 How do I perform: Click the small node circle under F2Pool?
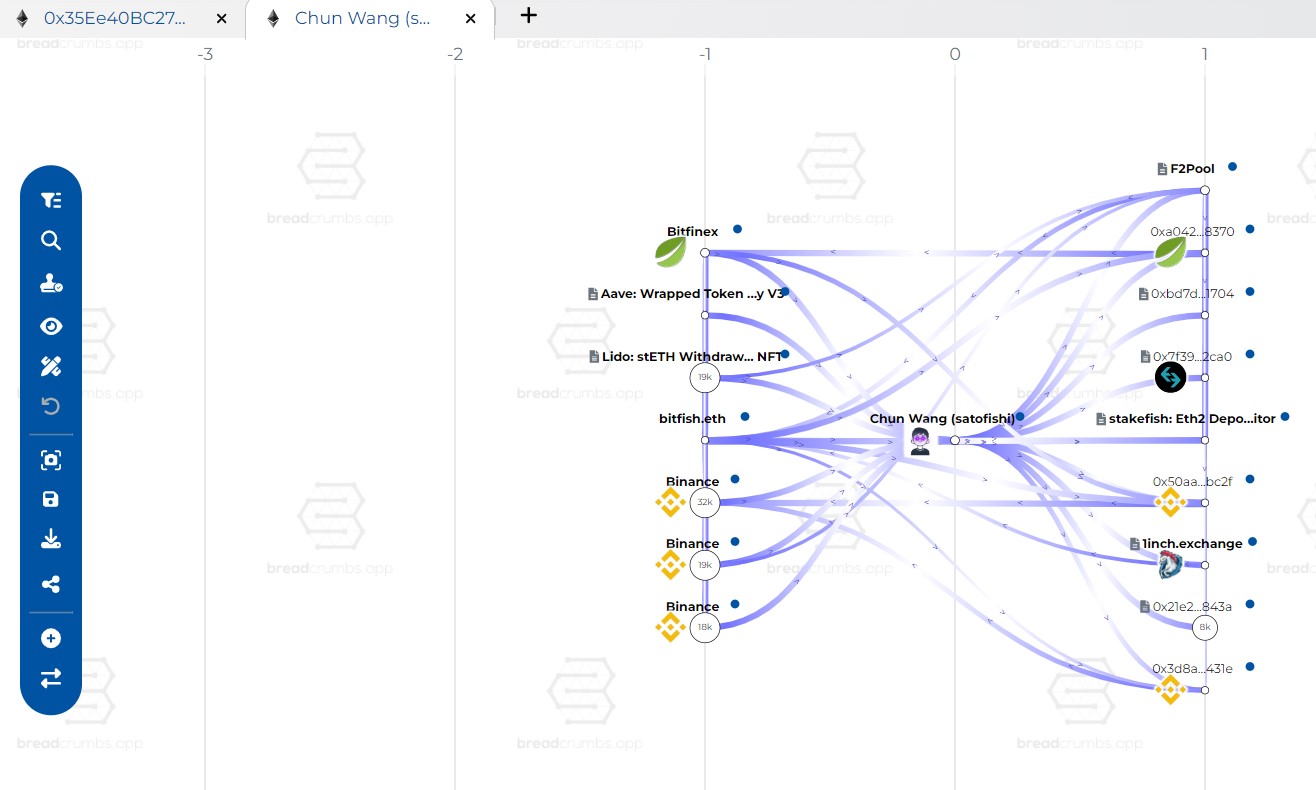1205,190
